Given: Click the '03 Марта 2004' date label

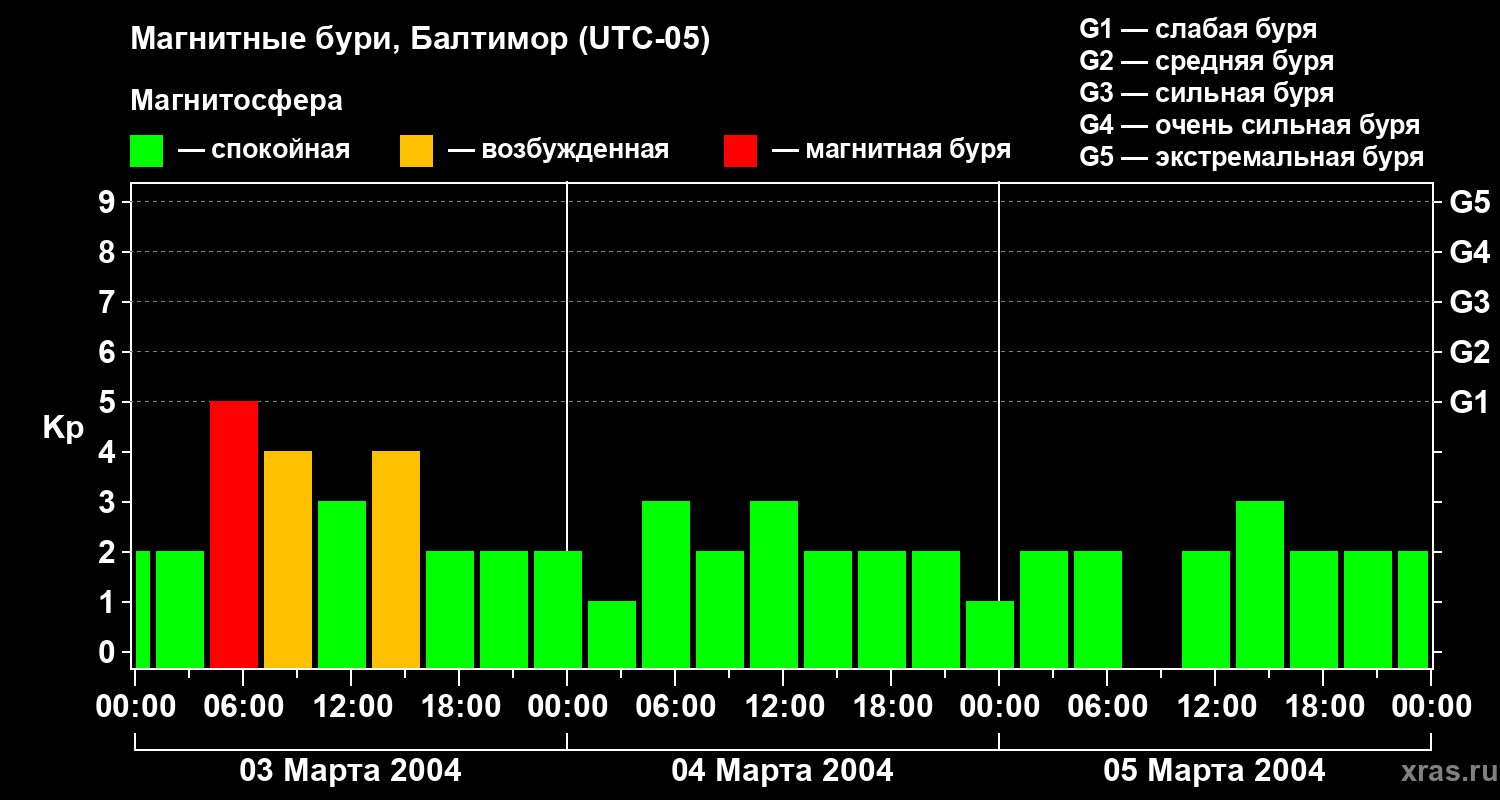Looking at the screenshot, I should pyautogui.click(x=350, y=771).
